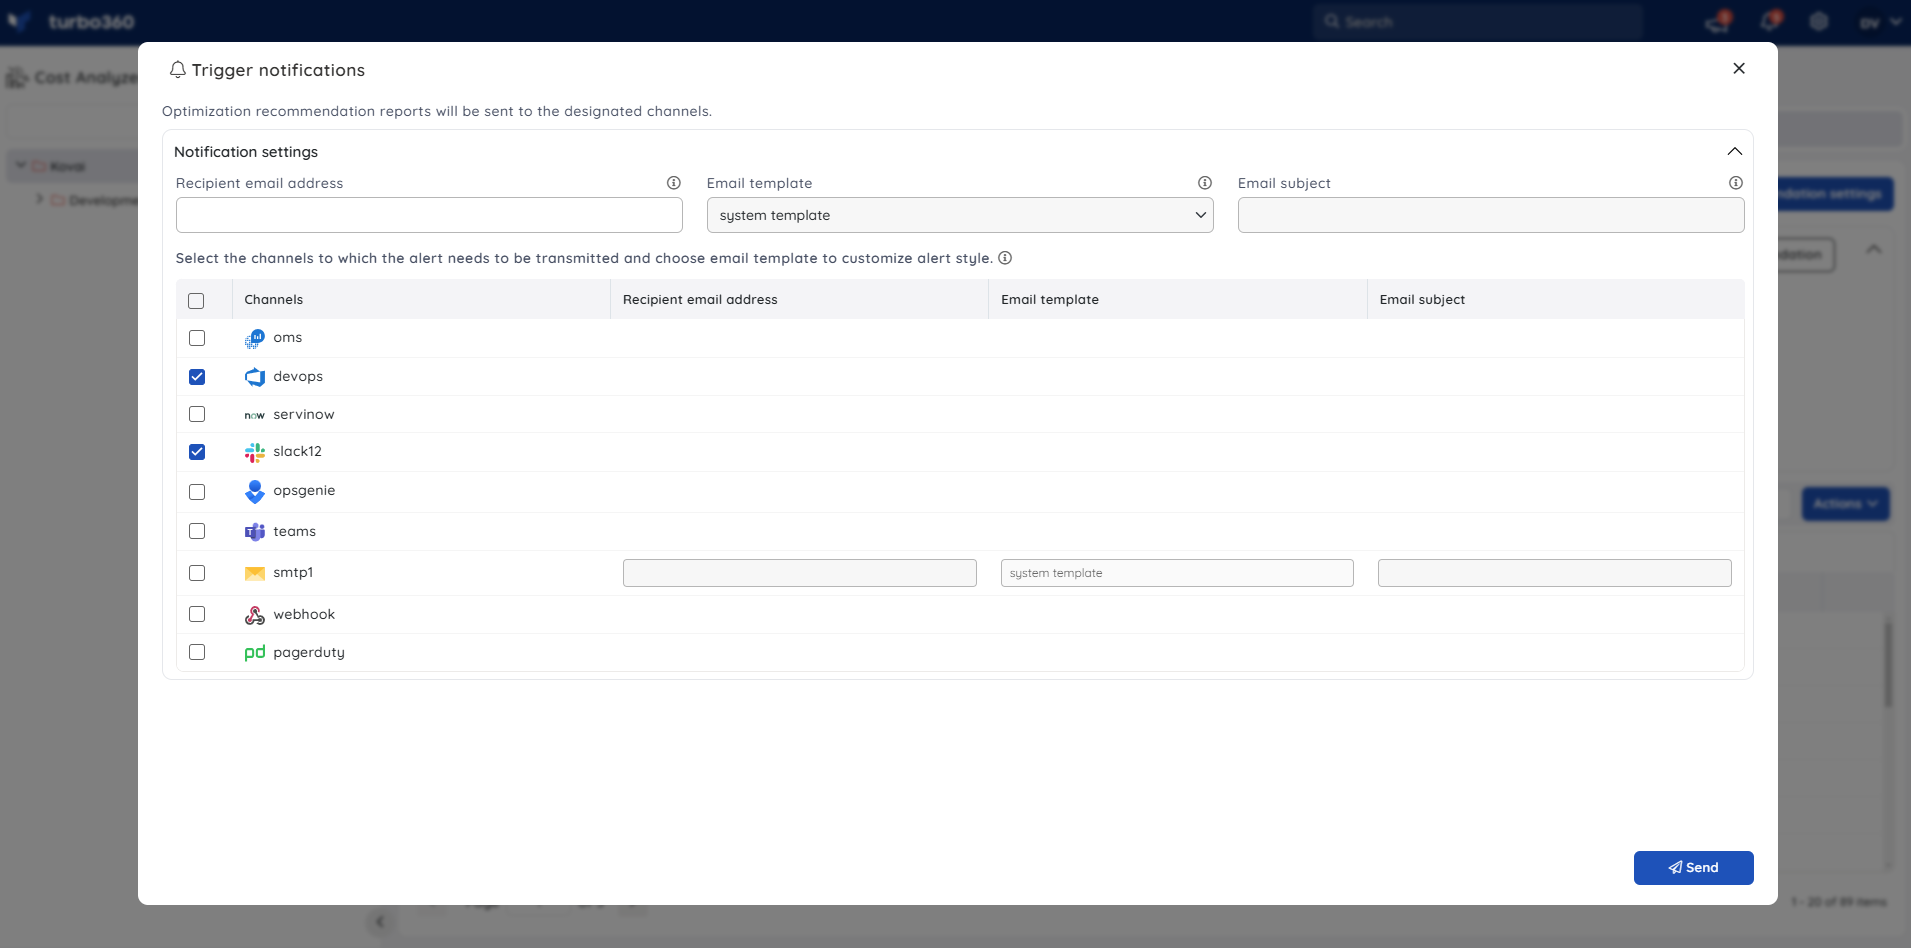Click info icon next to Recipient email address
The image size is (1911, 948).
coord(674,183)
